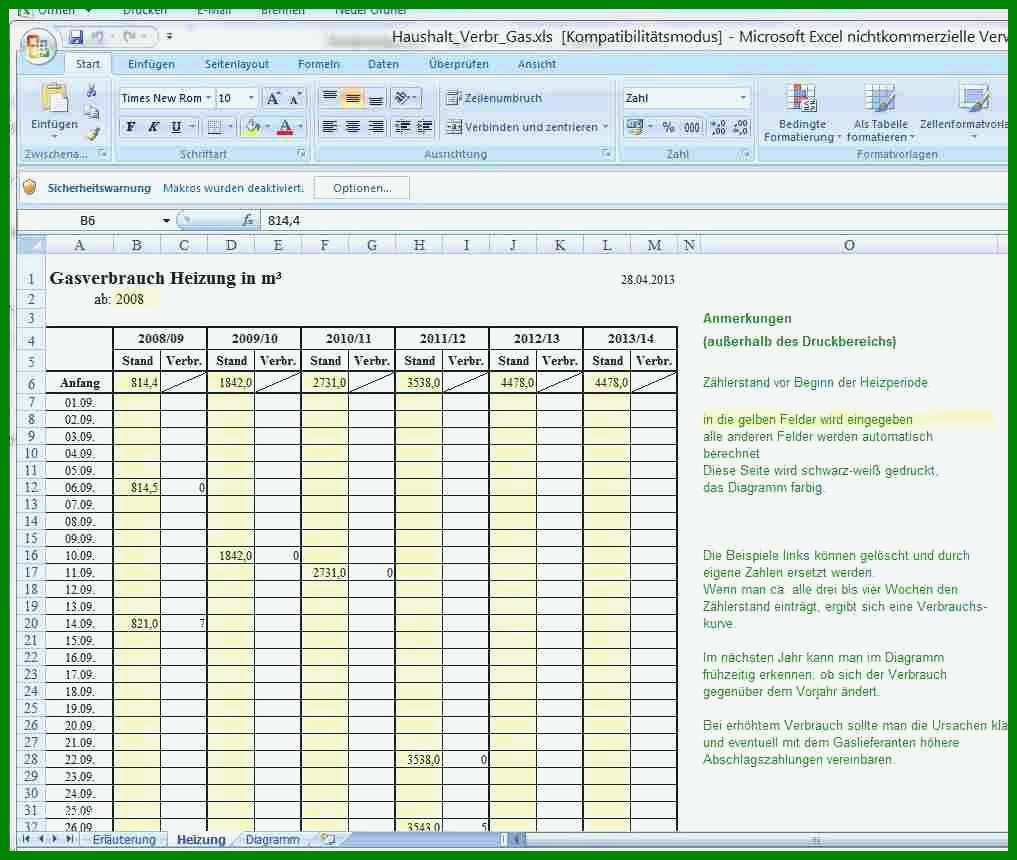The width and height of the screenshot is (1017, 860).
Task: Toggle top vertical alignment
Action: pos(329,98)
